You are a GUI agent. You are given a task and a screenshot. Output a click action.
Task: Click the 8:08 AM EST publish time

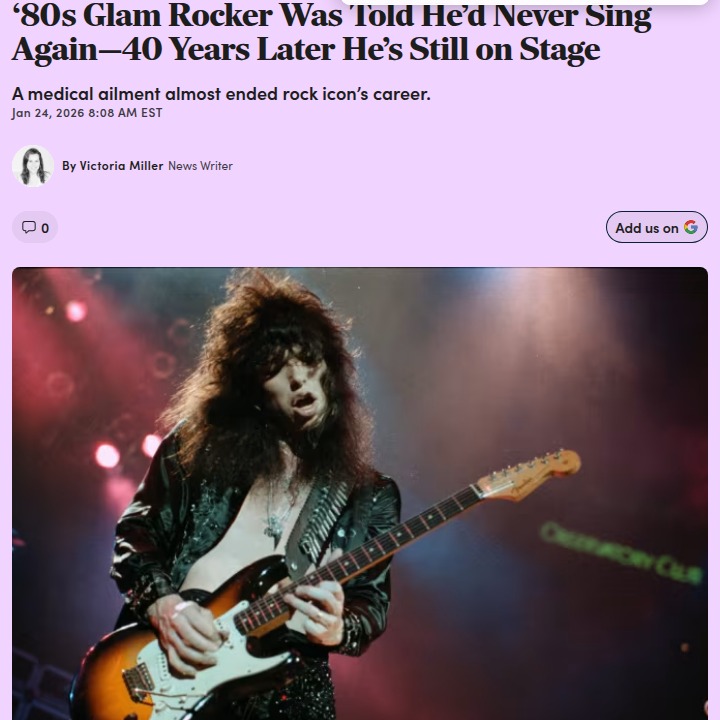click(x=125, y=113)
